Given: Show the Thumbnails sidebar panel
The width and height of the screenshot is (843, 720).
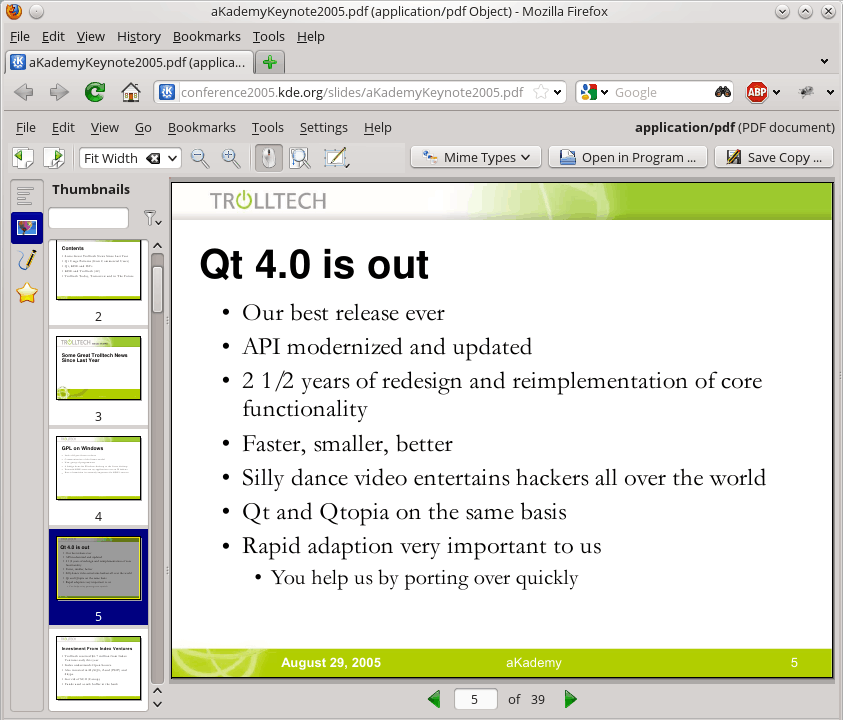Looking at the screenshot, I should (x=26, y=228).
